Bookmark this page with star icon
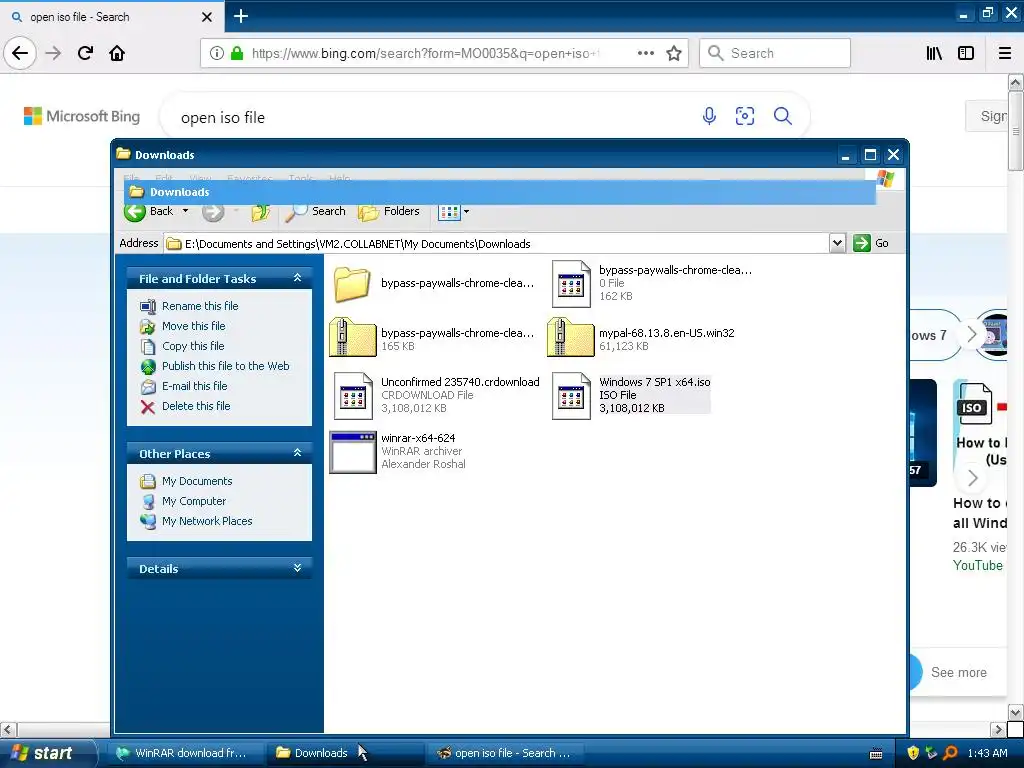 (x=674, y=53)
